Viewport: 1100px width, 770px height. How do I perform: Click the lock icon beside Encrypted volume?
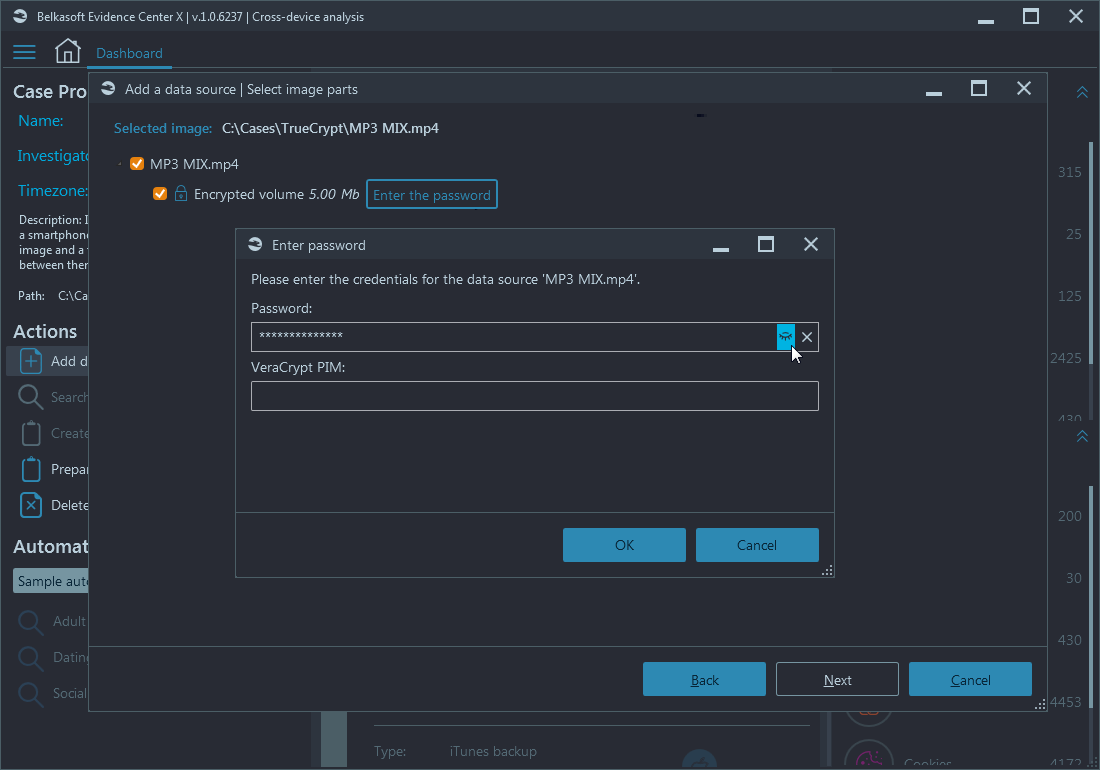[x=181, y=194]
